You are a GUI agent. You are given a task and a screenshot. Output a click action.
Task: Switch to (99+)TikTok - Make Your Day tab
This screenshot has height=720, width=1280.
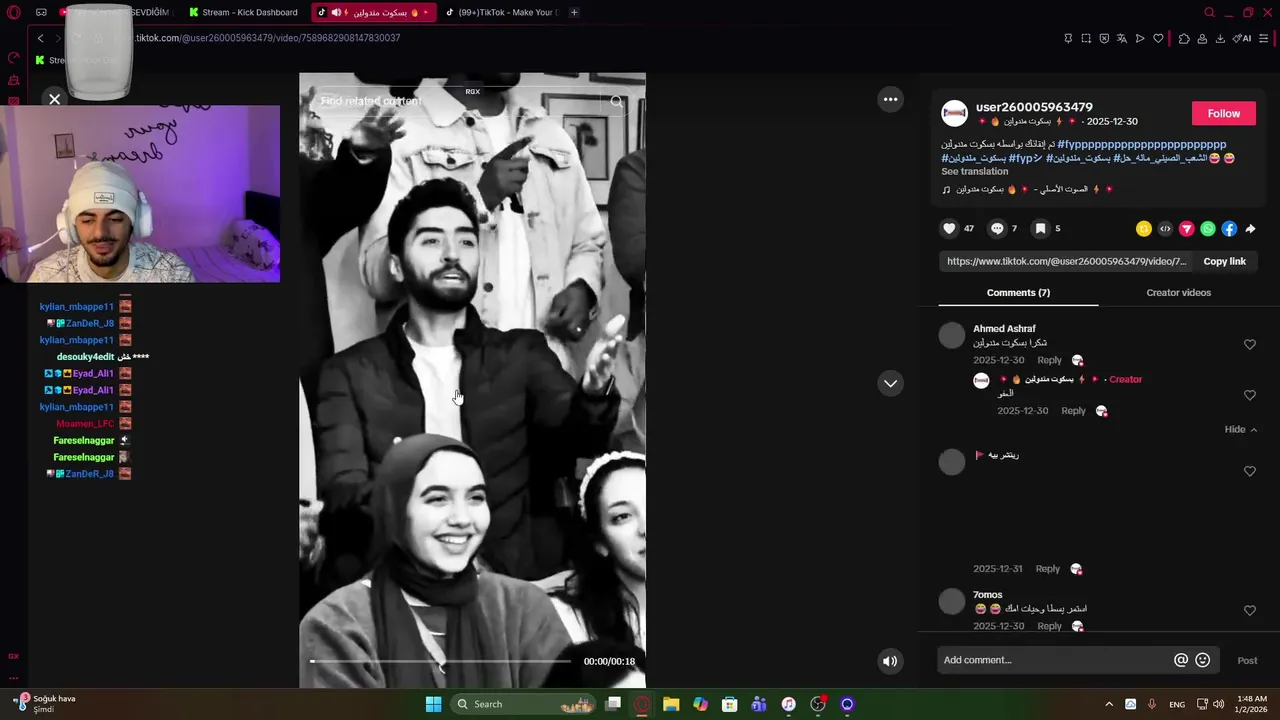[x=500, y=12]
